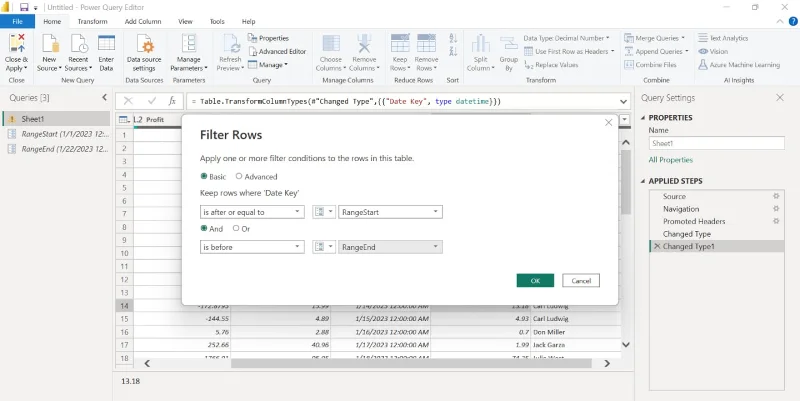800x401 pixels.
Task: Select the Advanced radio button
Action: click(239, 177)
